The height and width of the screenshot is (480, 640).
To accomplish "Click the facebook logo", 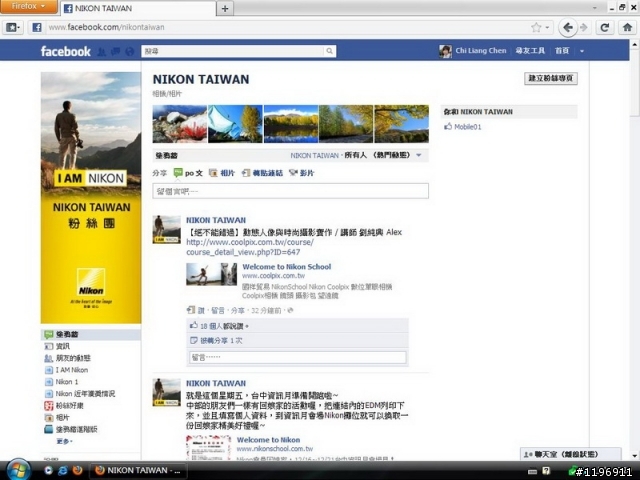I will click(65, 51).
